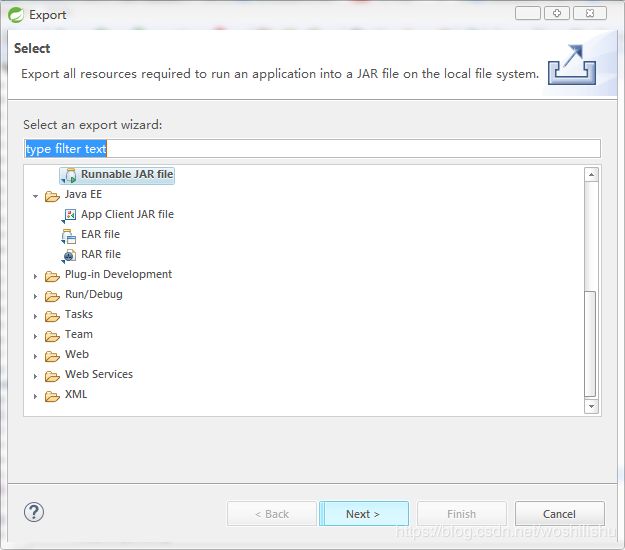Screen dimensions: 625x550
Task: Select the Web label
Action: (77, 354)
